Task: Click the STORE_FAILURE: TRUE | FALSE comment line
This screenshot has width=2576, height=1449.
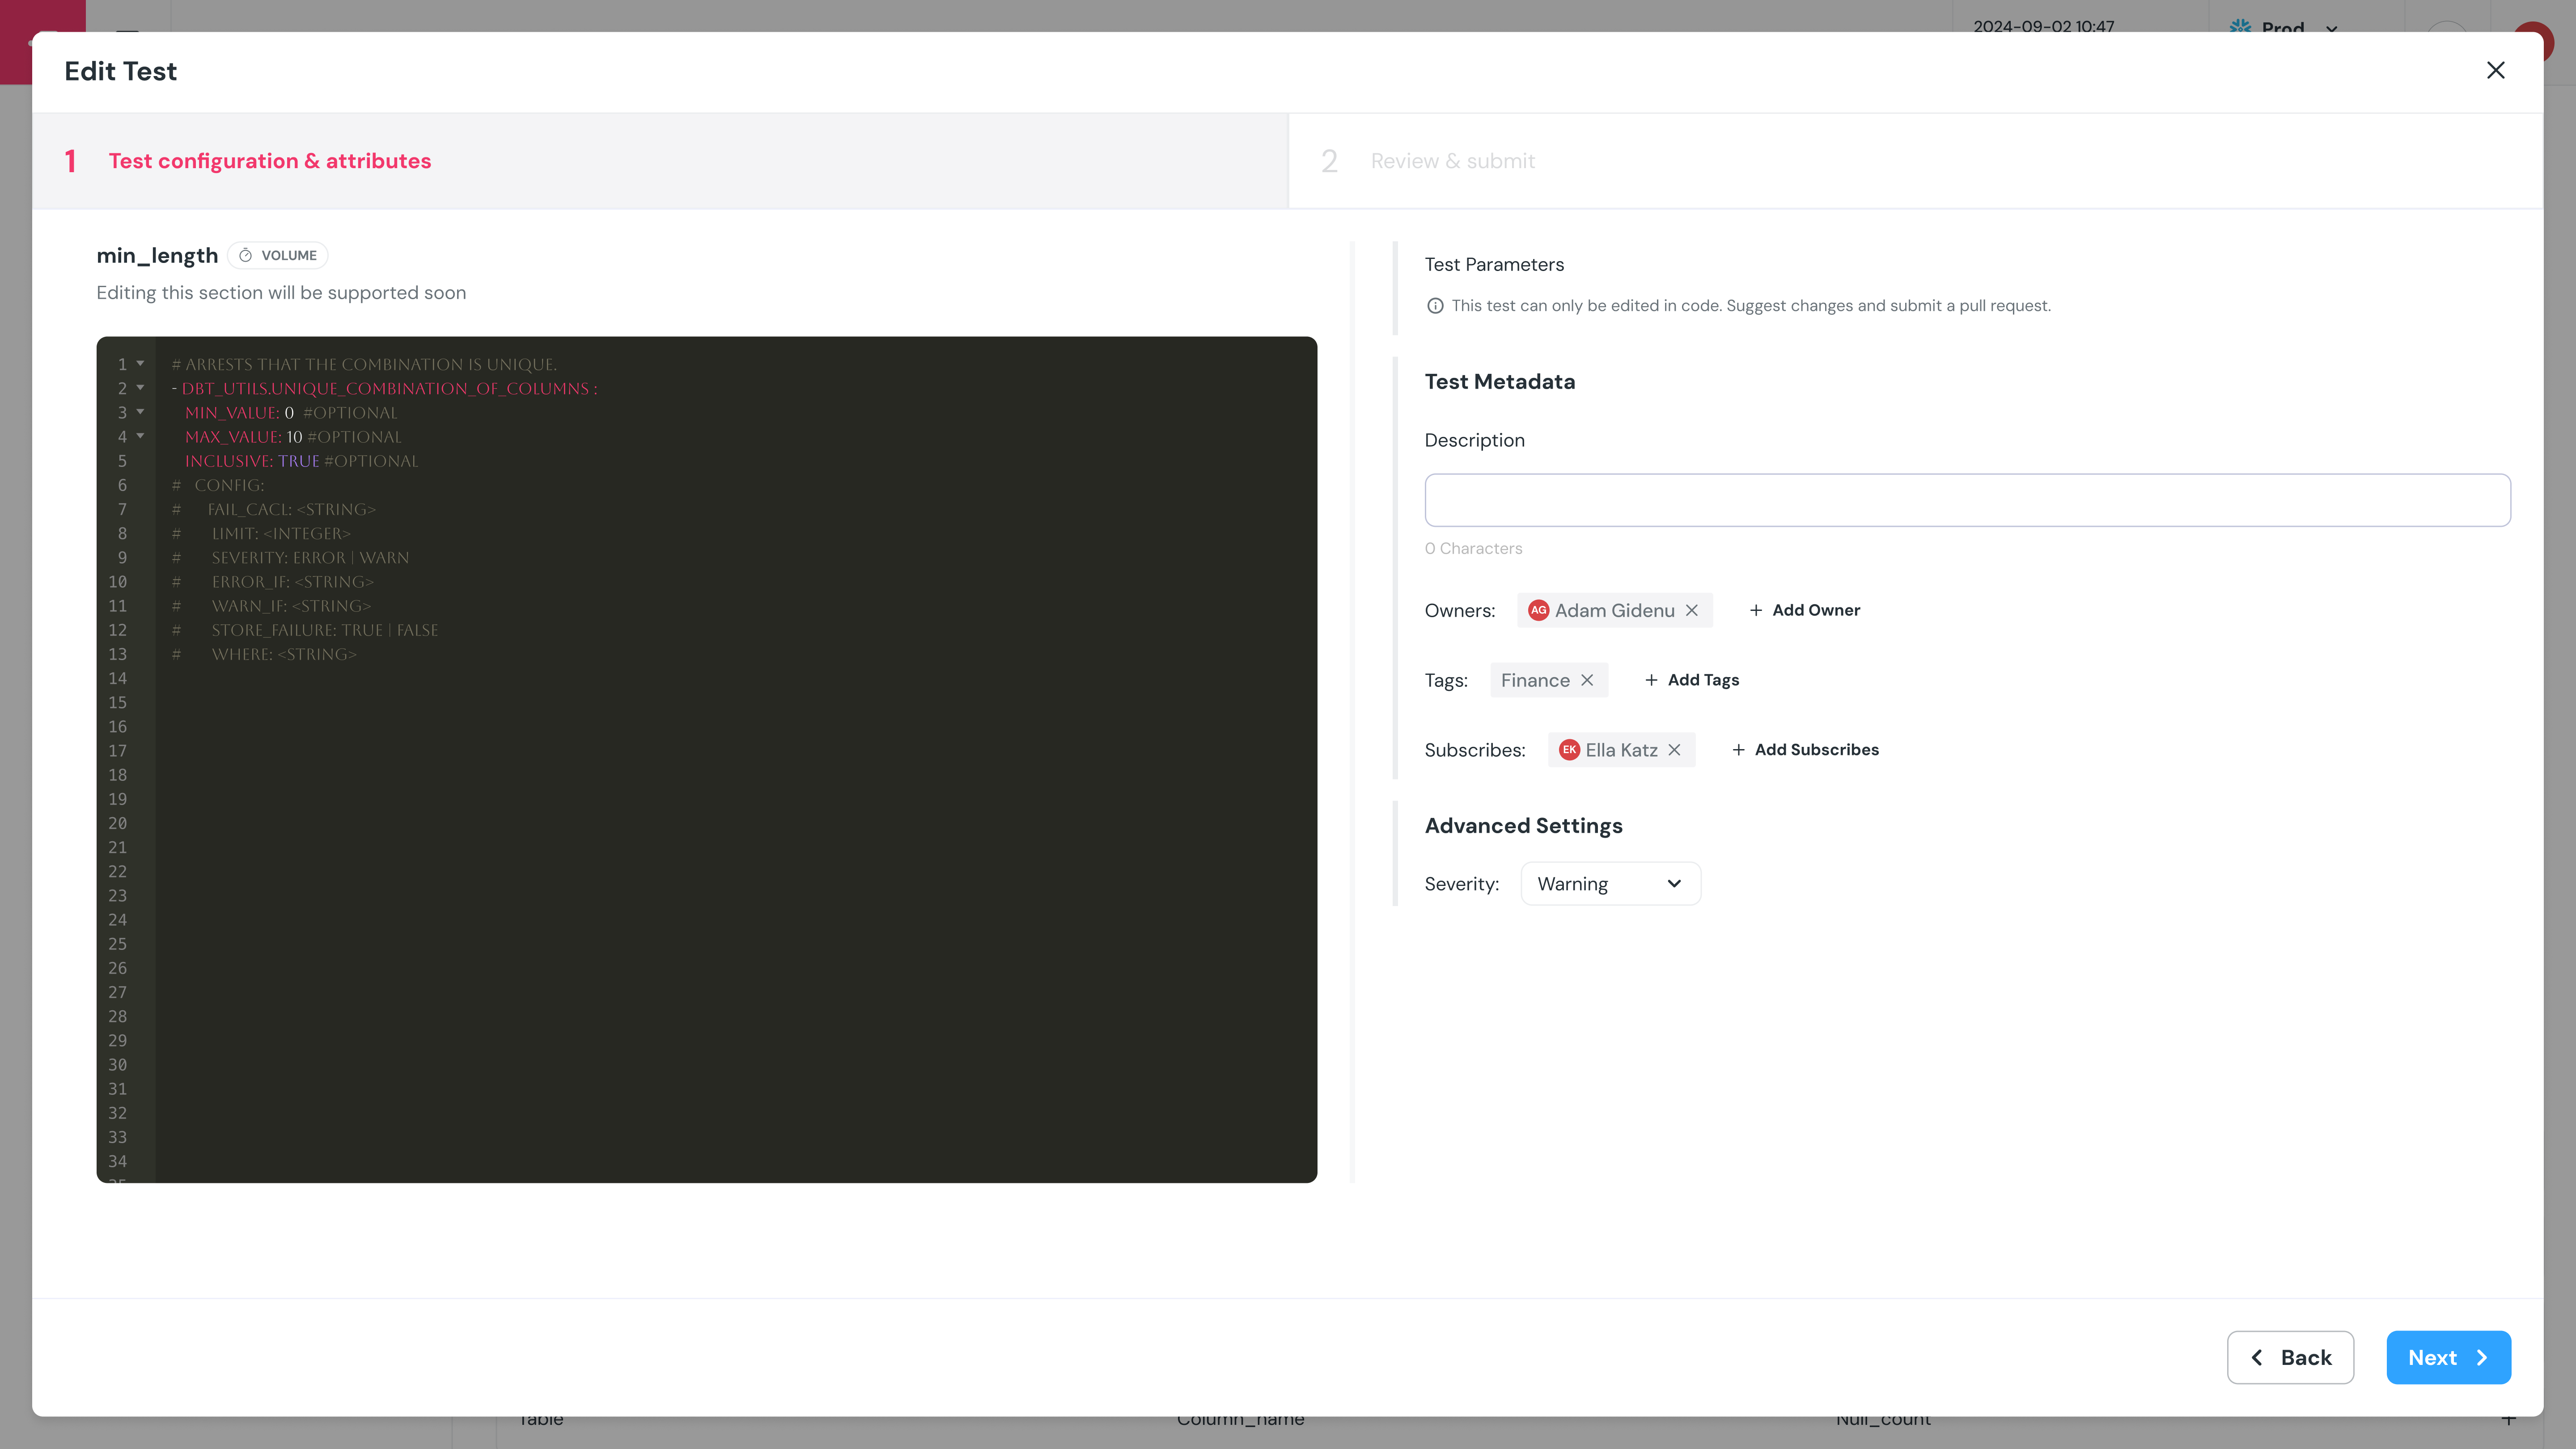Action: 305,630
